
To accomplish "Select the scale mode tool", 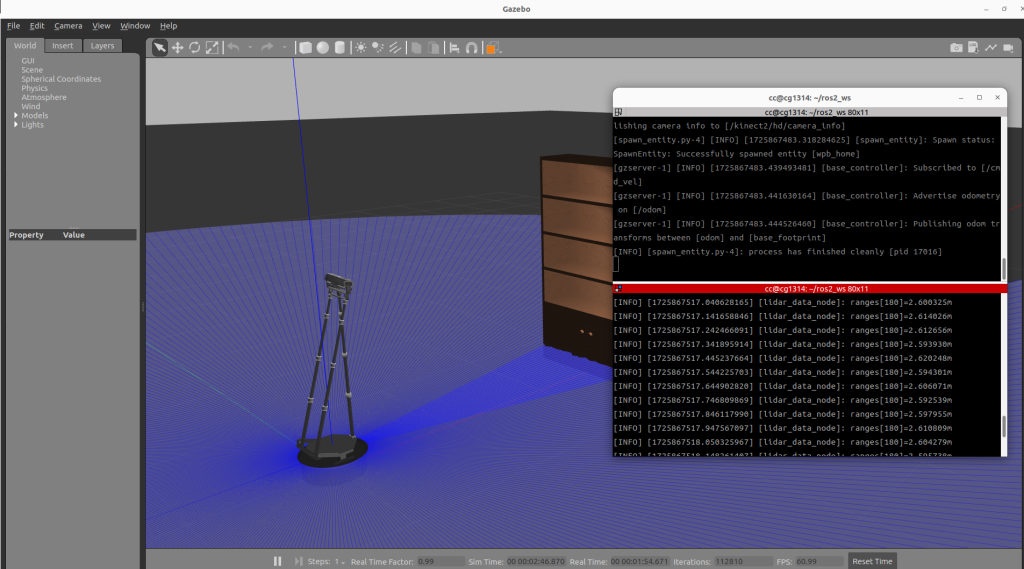I will pos(211,47).
